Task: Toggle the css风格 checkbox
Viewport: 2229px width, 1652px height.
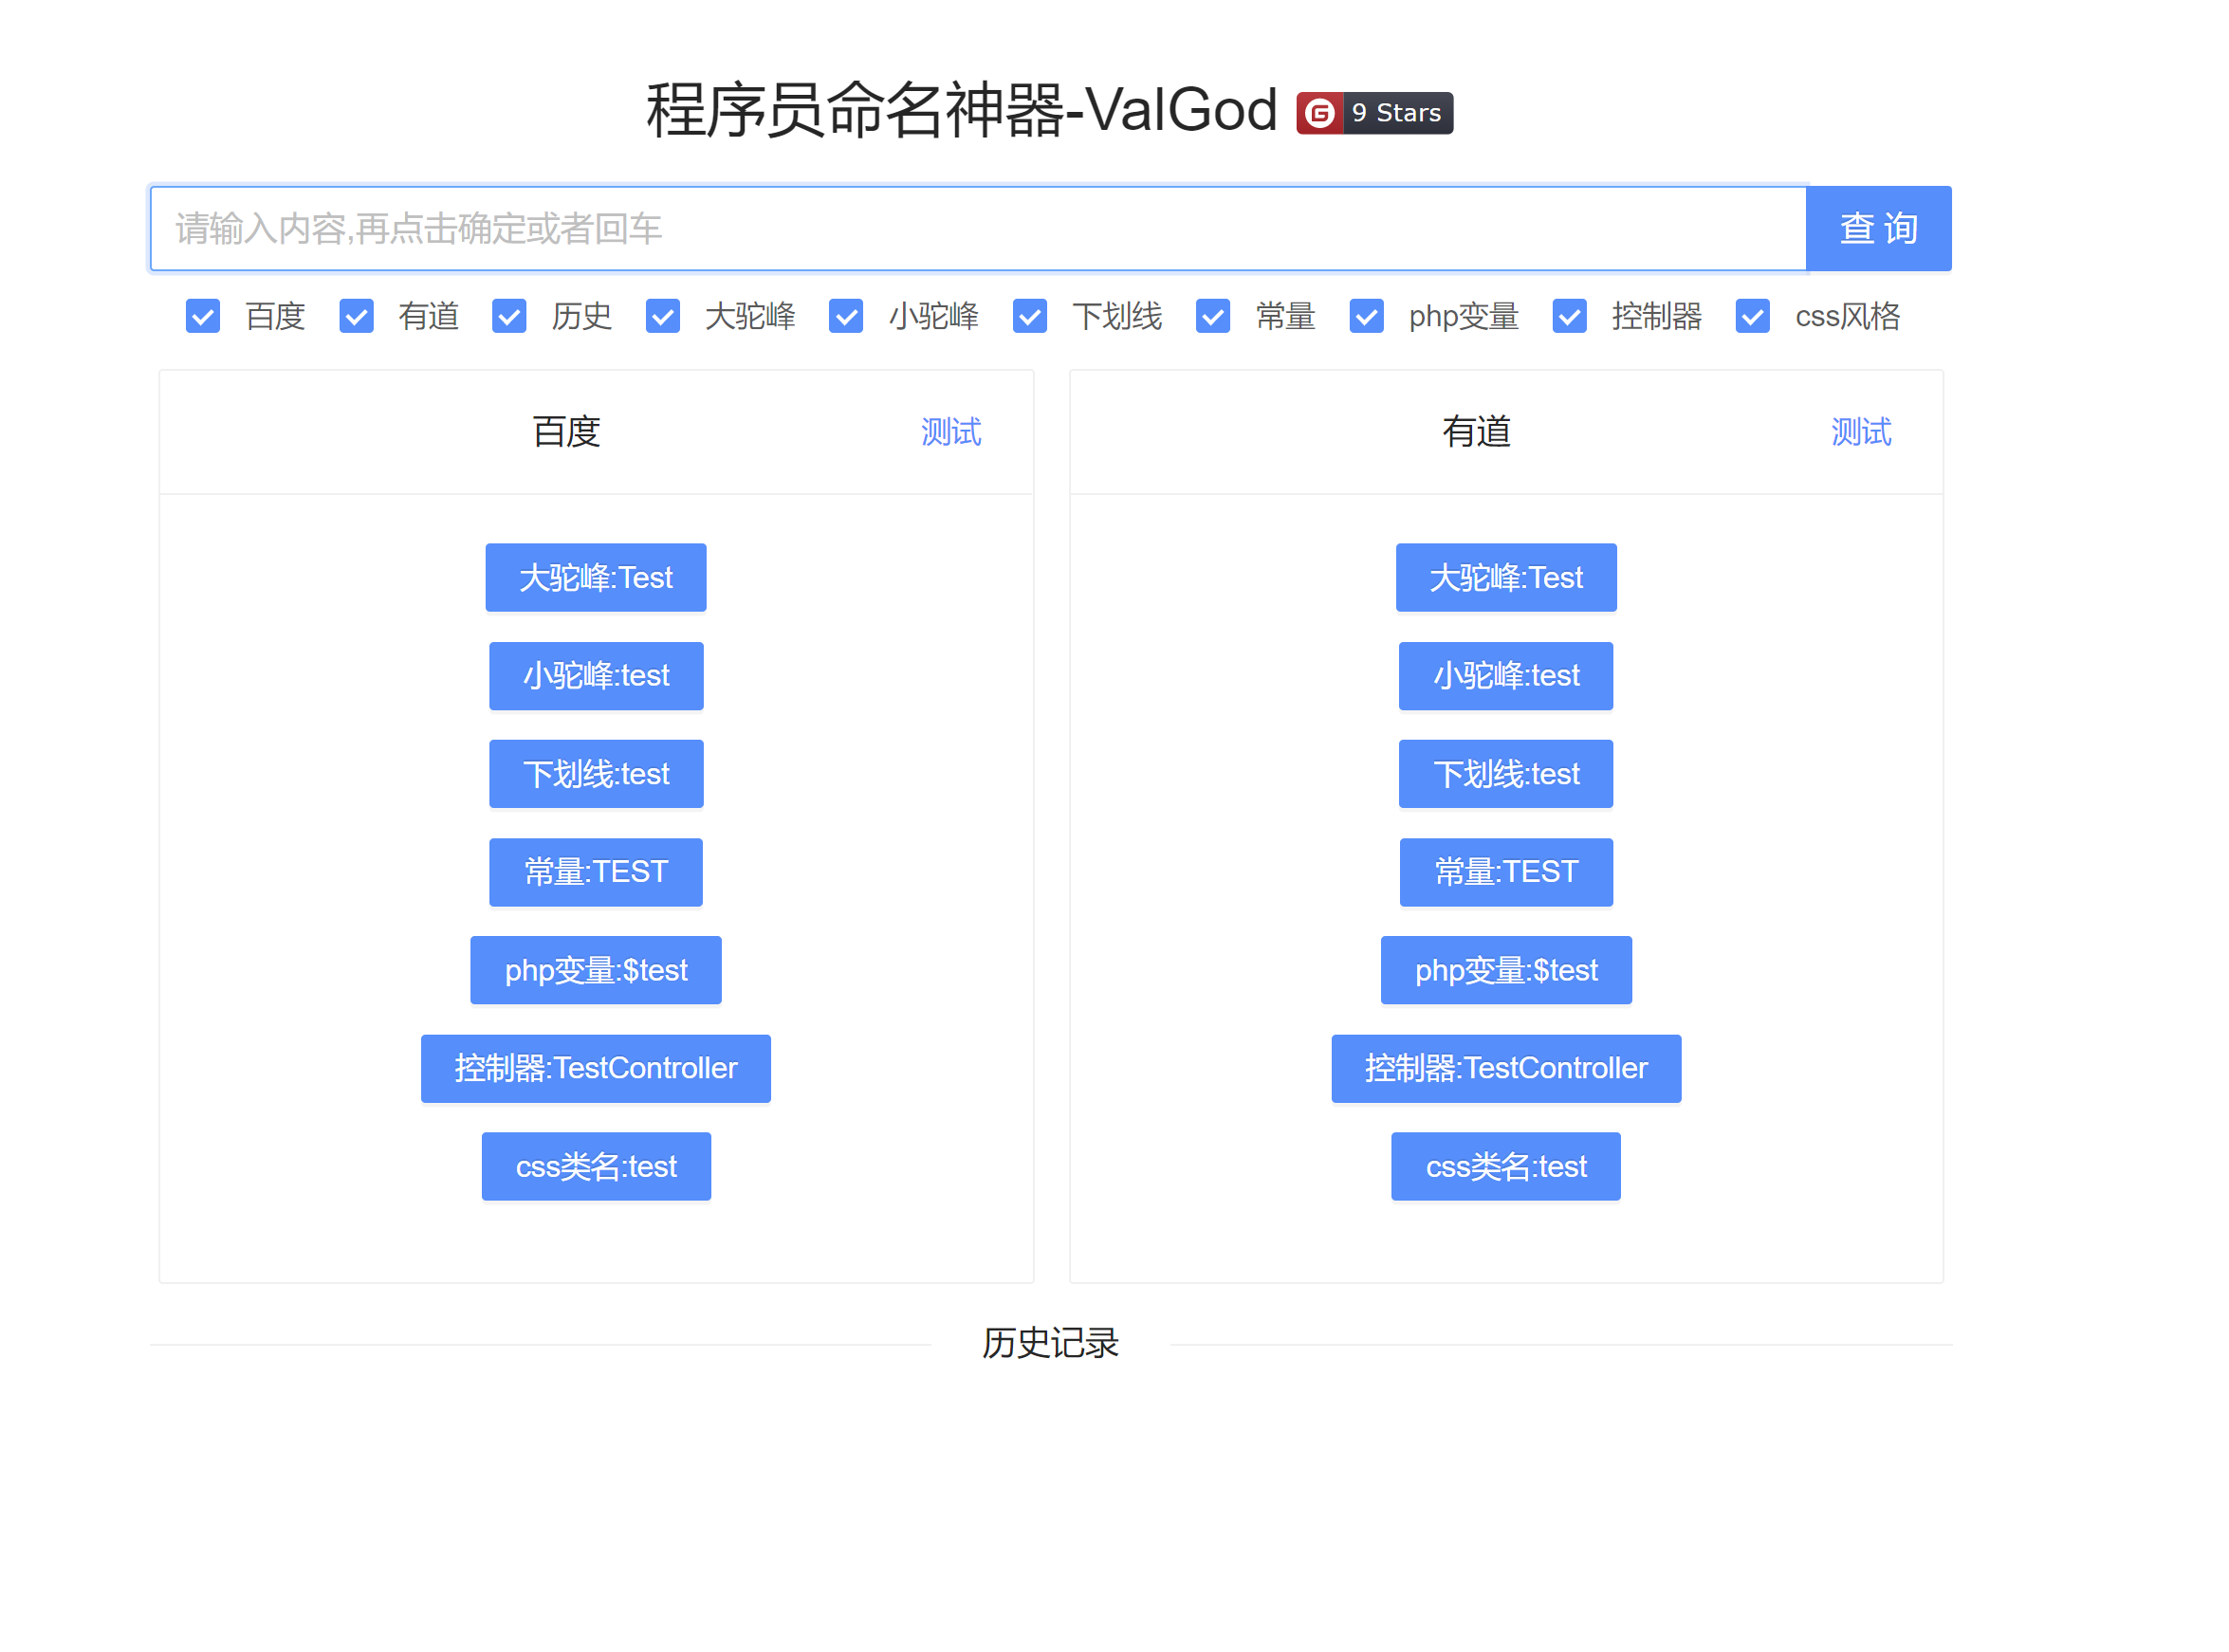Action: (1752, 316)
